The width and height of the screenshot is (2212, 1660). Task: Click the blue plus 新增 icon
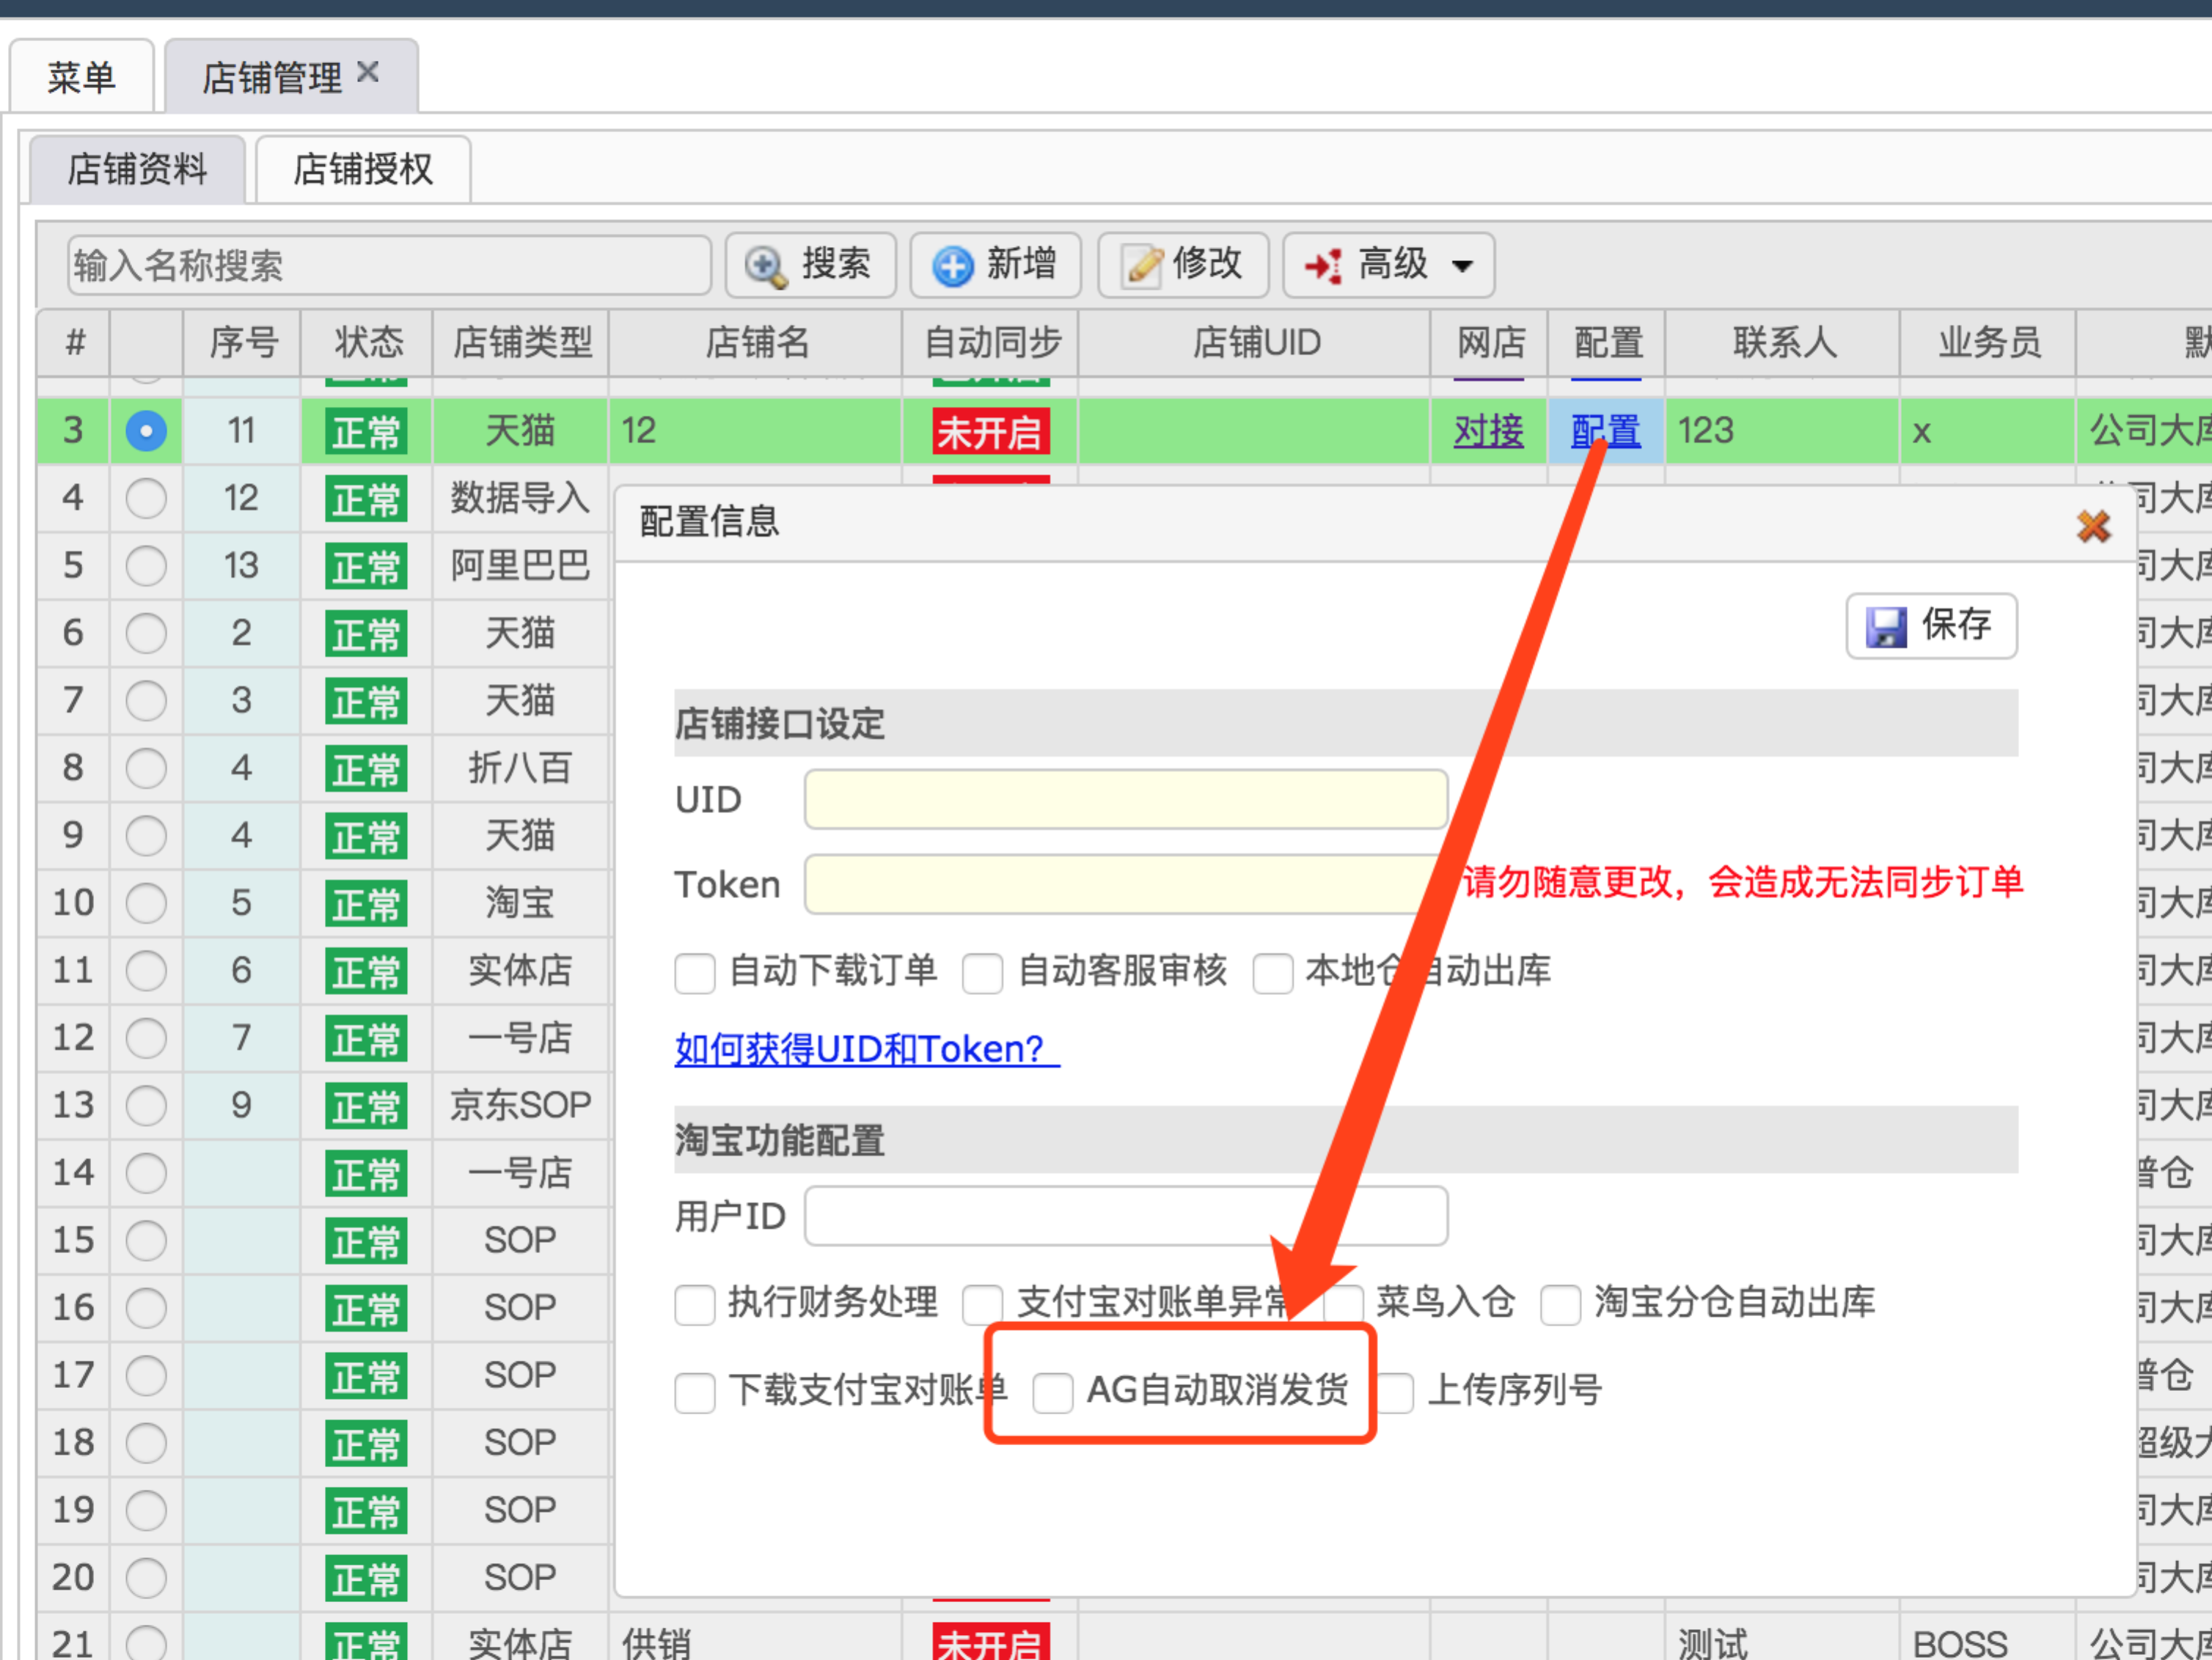952,266
